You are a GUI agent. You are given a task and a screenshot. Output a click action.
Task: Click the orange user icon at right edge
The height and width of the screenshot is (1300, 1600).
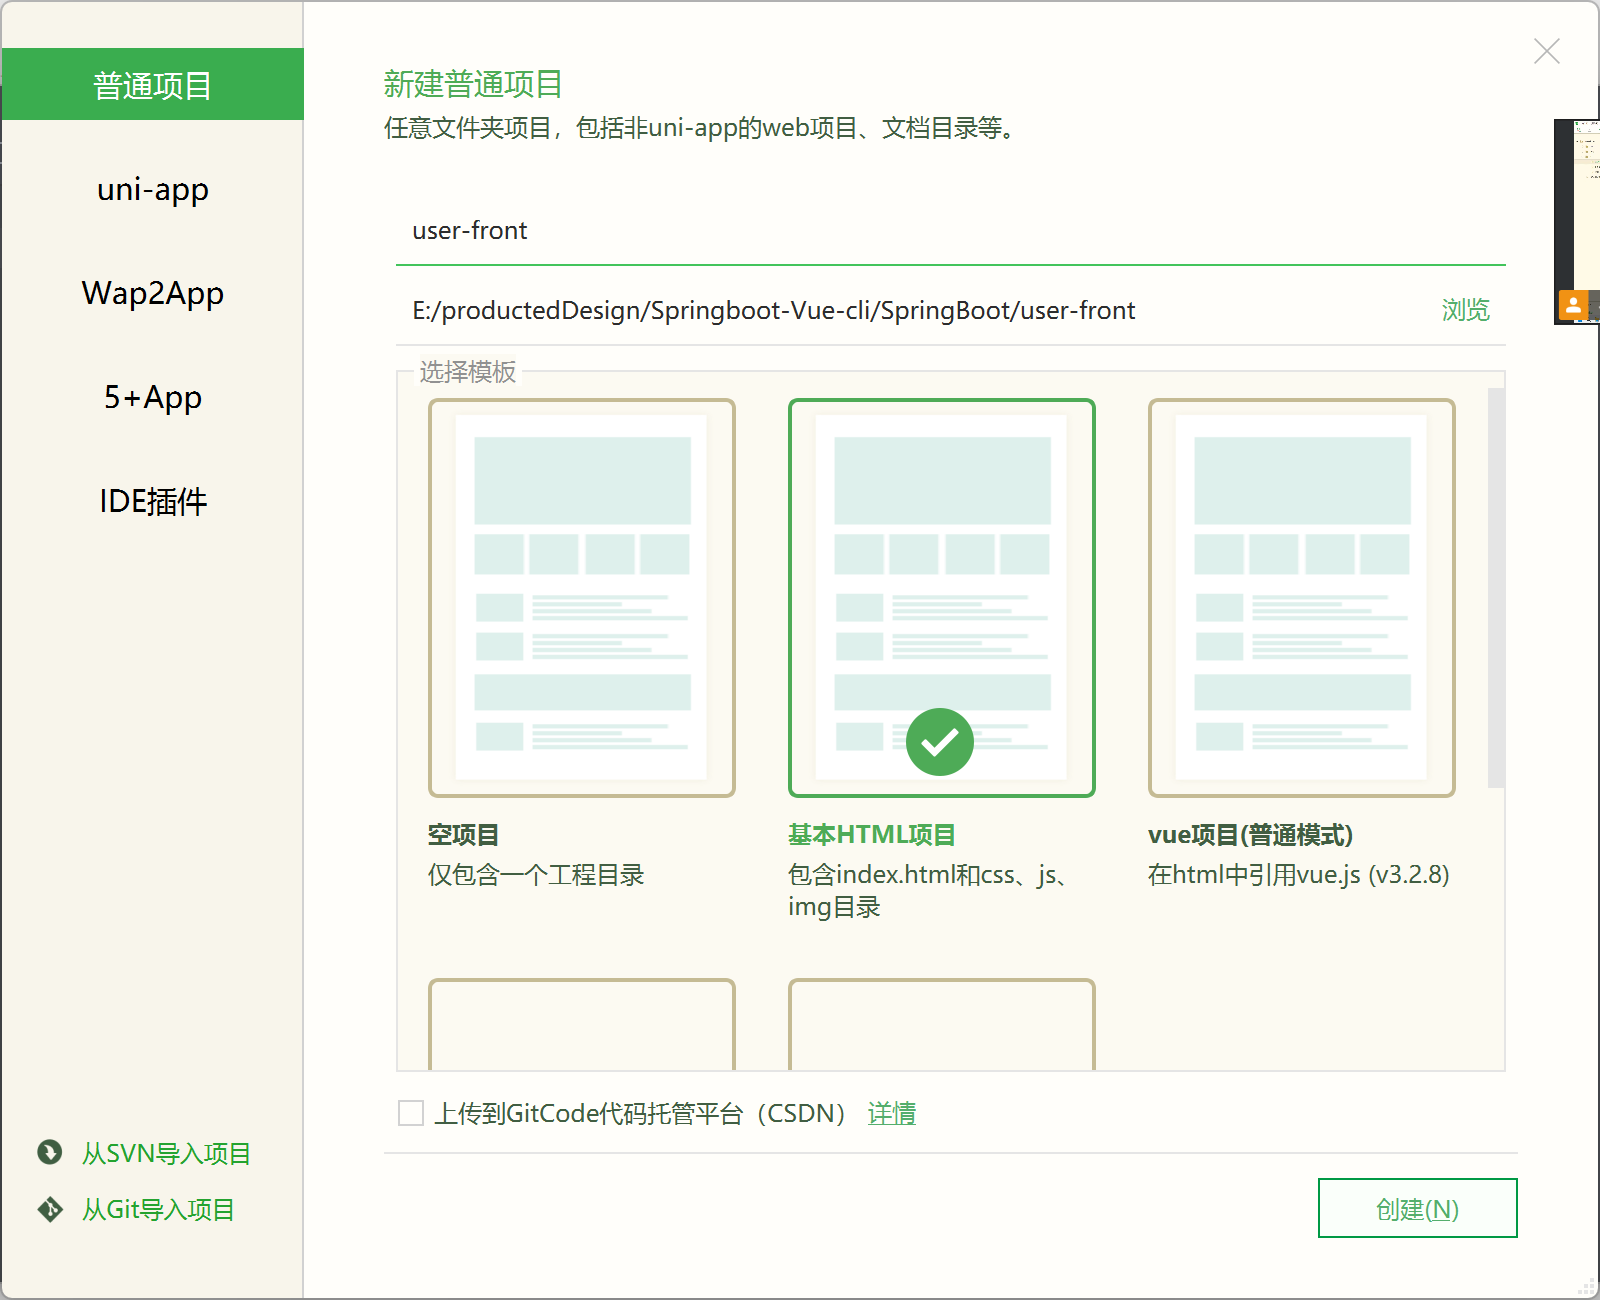[1573, 305]
